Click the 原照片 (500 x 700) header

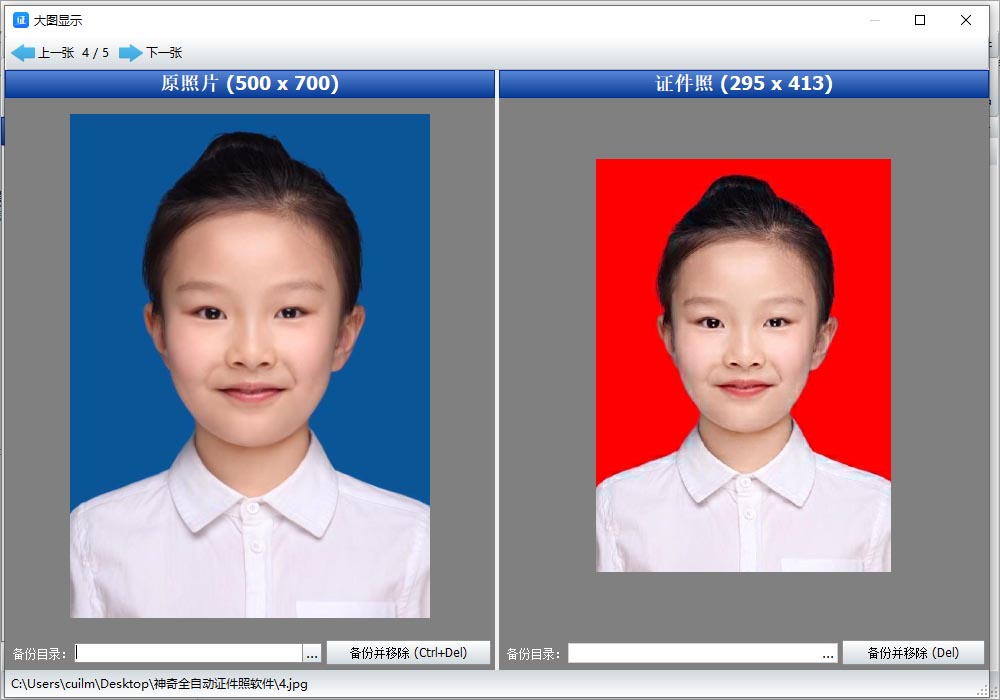249,84
